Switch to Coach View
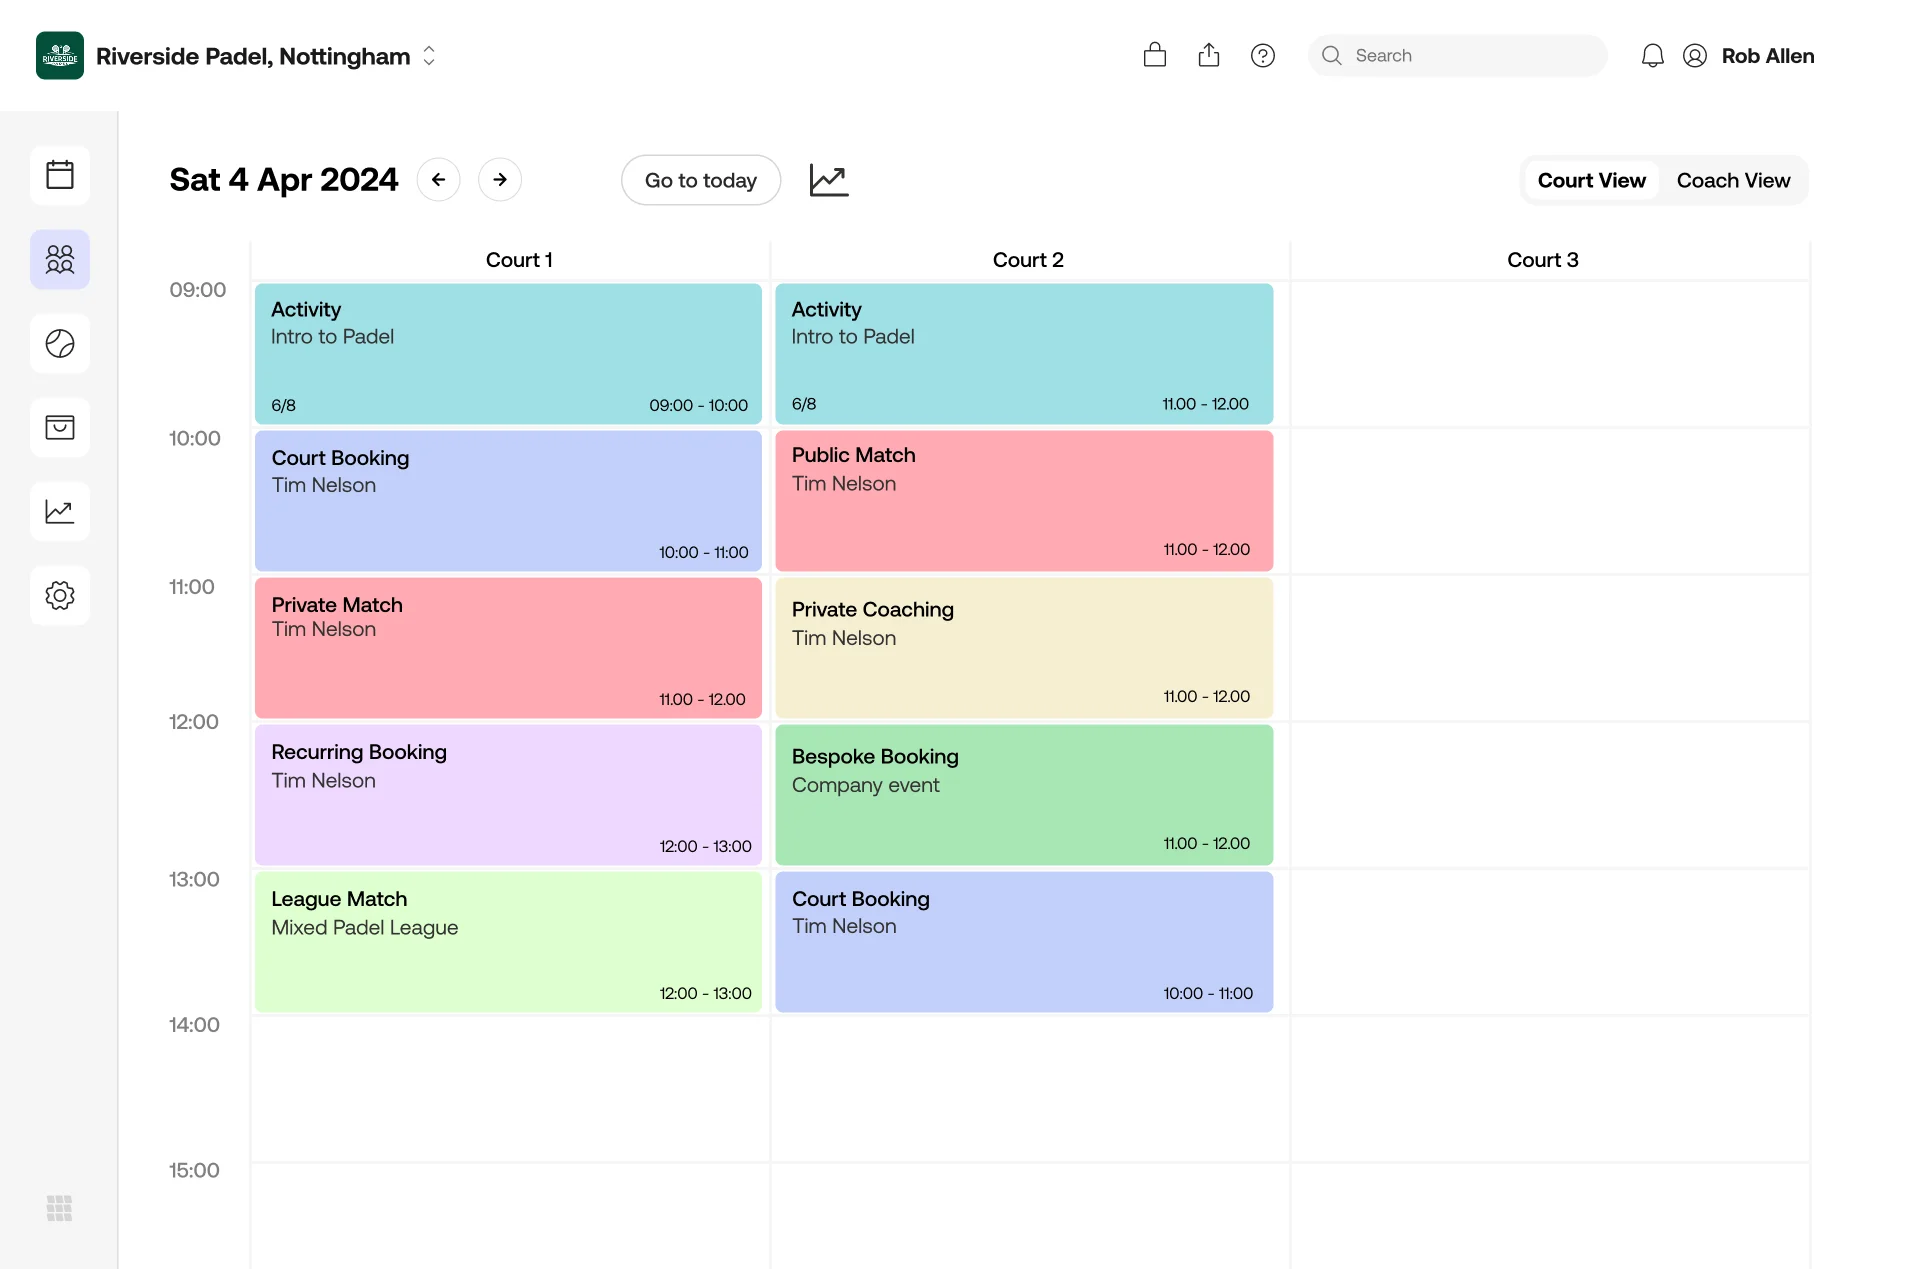The height and width of the screenshot is (1269, 1910). (1733, 180)
